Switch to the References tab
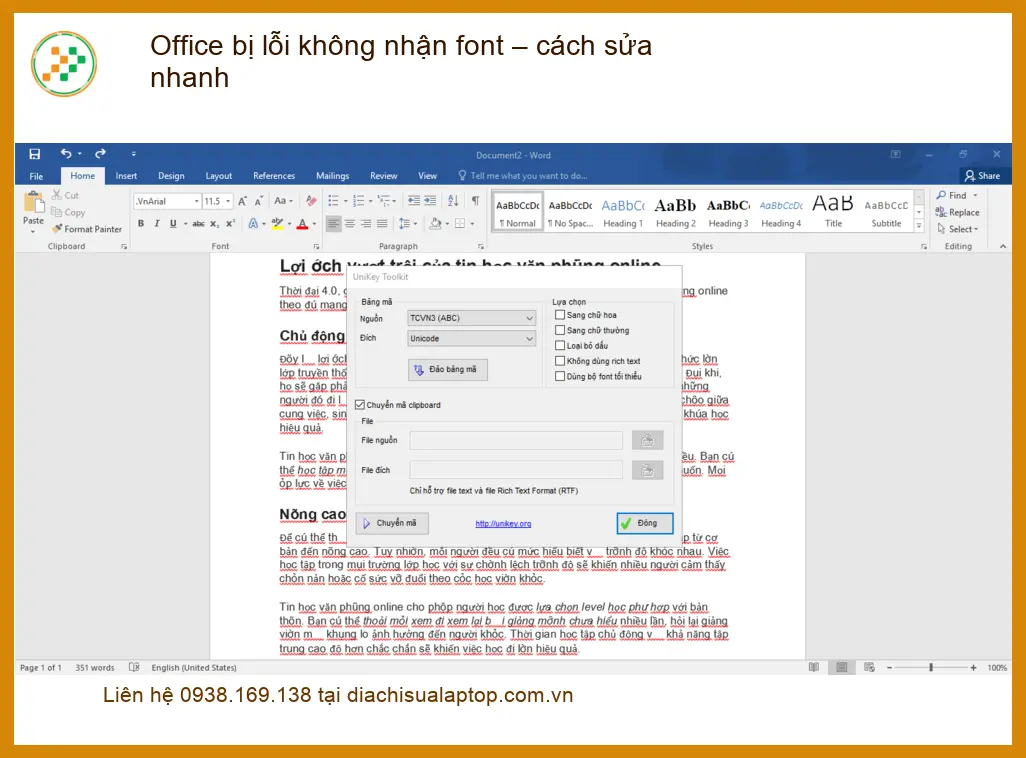Viewport: 1026px width, 758px height. tap(274, 176)
